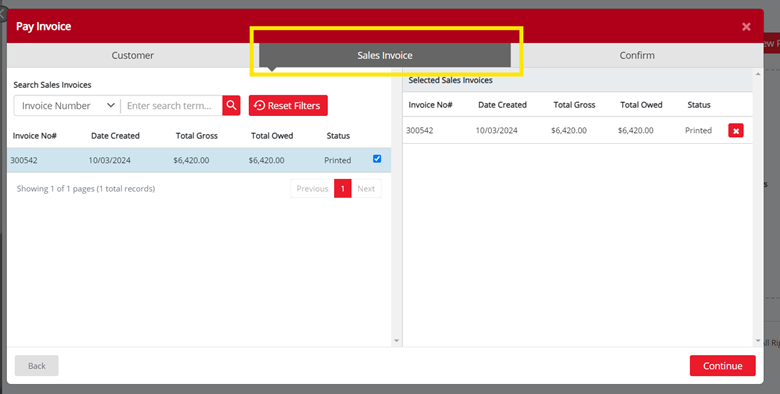Click Invoice No# header in search results
The width and height of the screenshot is (780, 394).
(34, 136)
